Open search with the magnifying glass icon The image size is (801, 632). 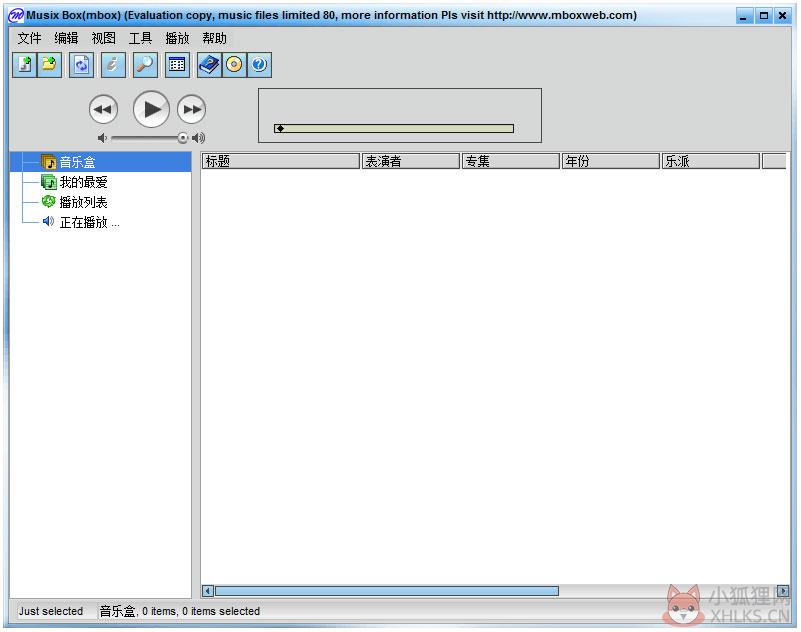145,65
